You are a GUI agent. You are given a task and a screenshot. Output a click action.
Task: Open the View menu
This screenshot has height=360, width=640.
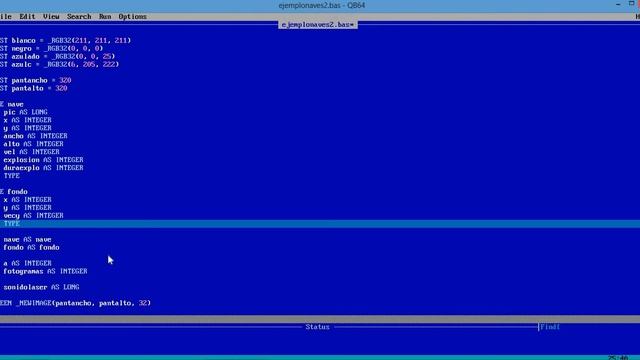click(51, 17)
